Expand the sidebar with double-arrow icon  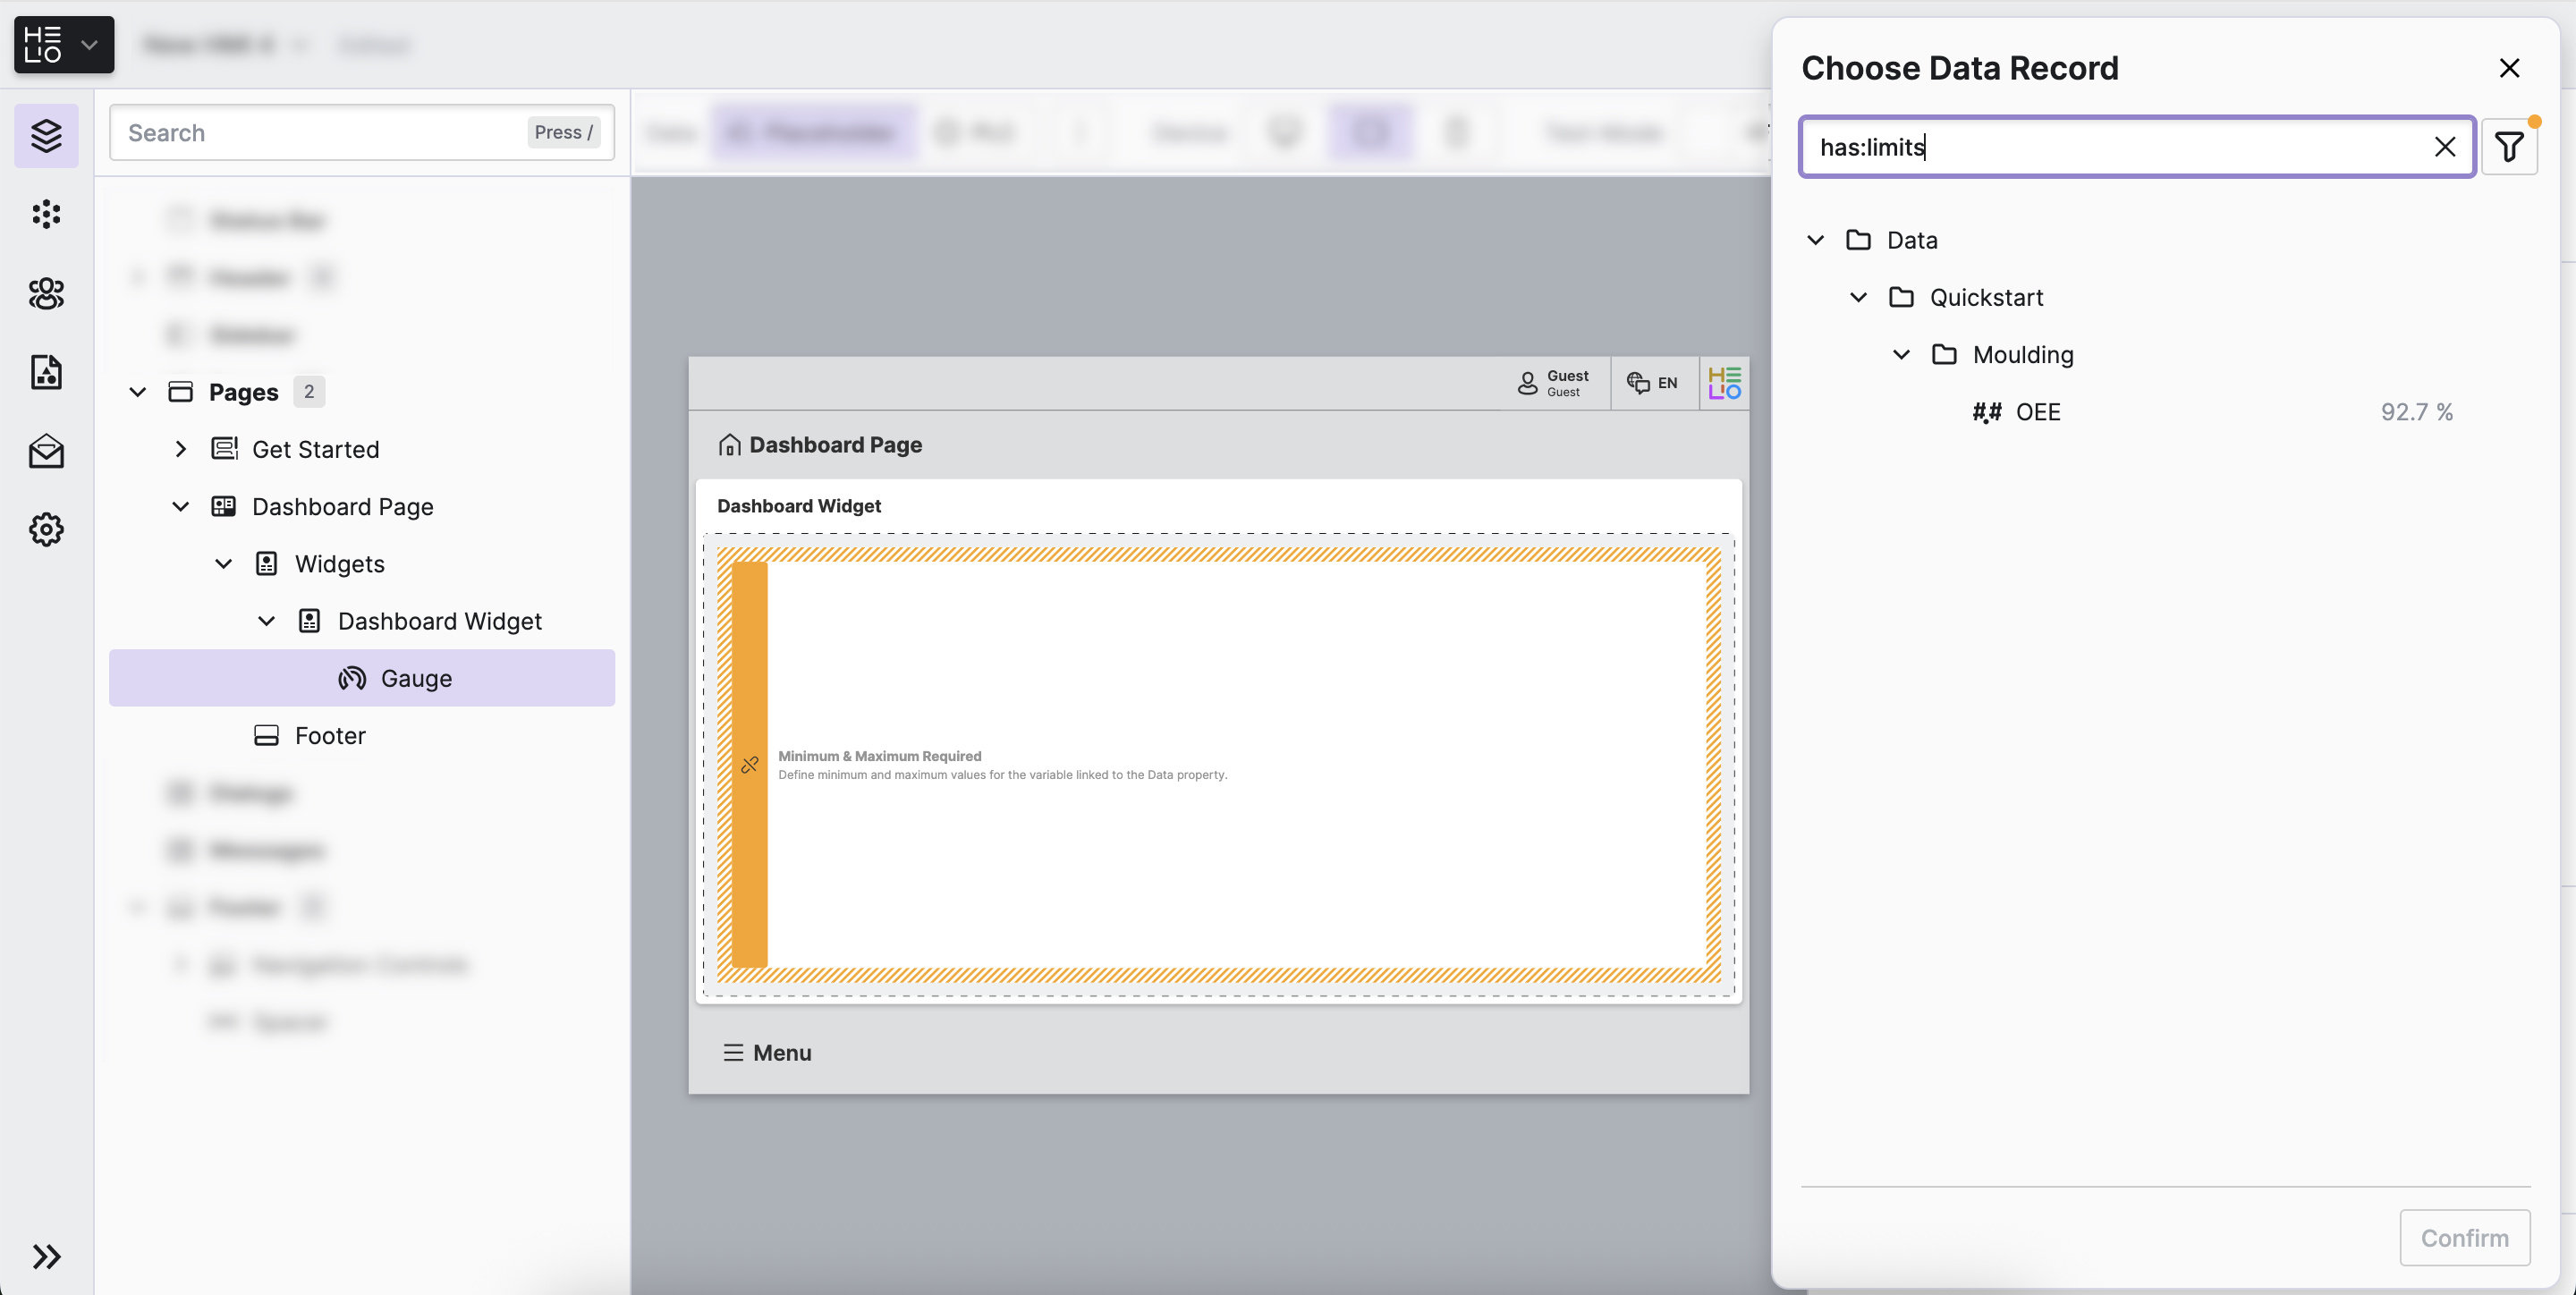coord(46,1256)
